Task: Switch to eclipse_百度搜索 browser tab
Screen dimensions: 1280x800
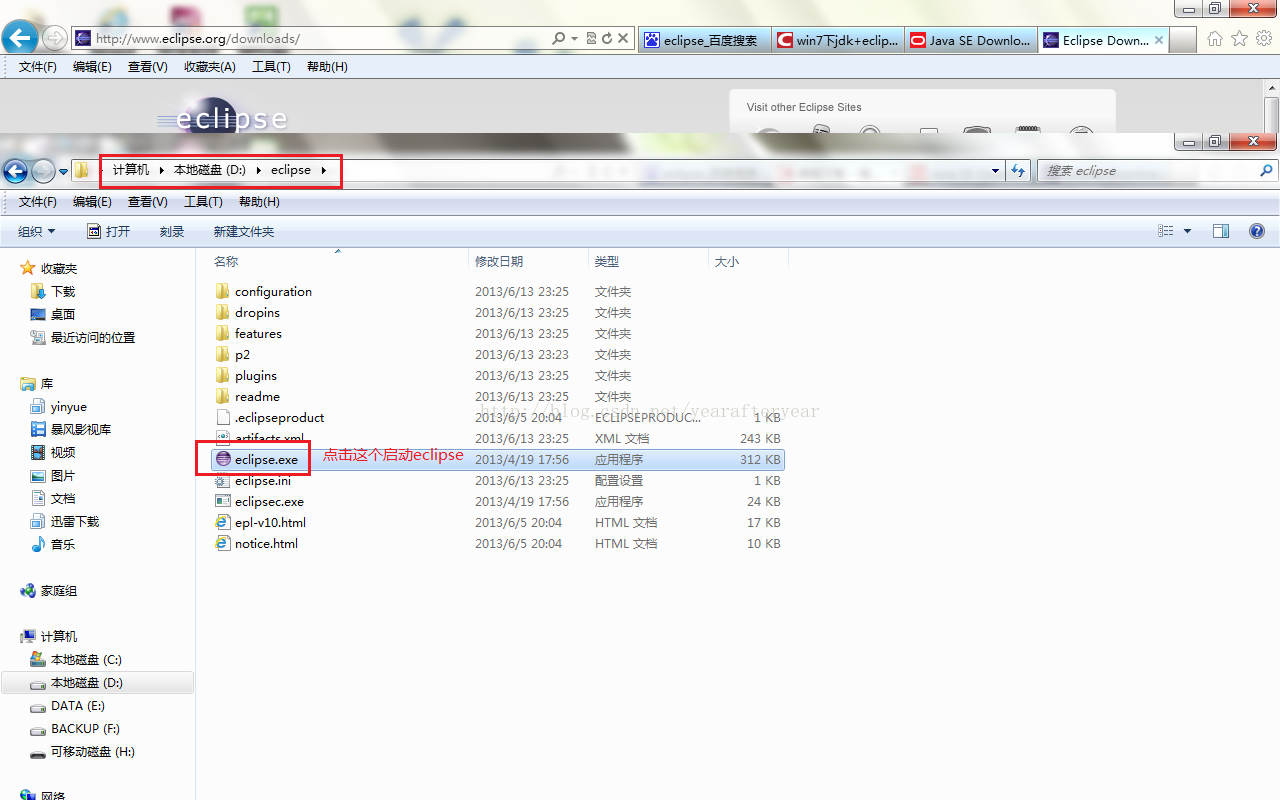Action: click(x=703, y=40)
